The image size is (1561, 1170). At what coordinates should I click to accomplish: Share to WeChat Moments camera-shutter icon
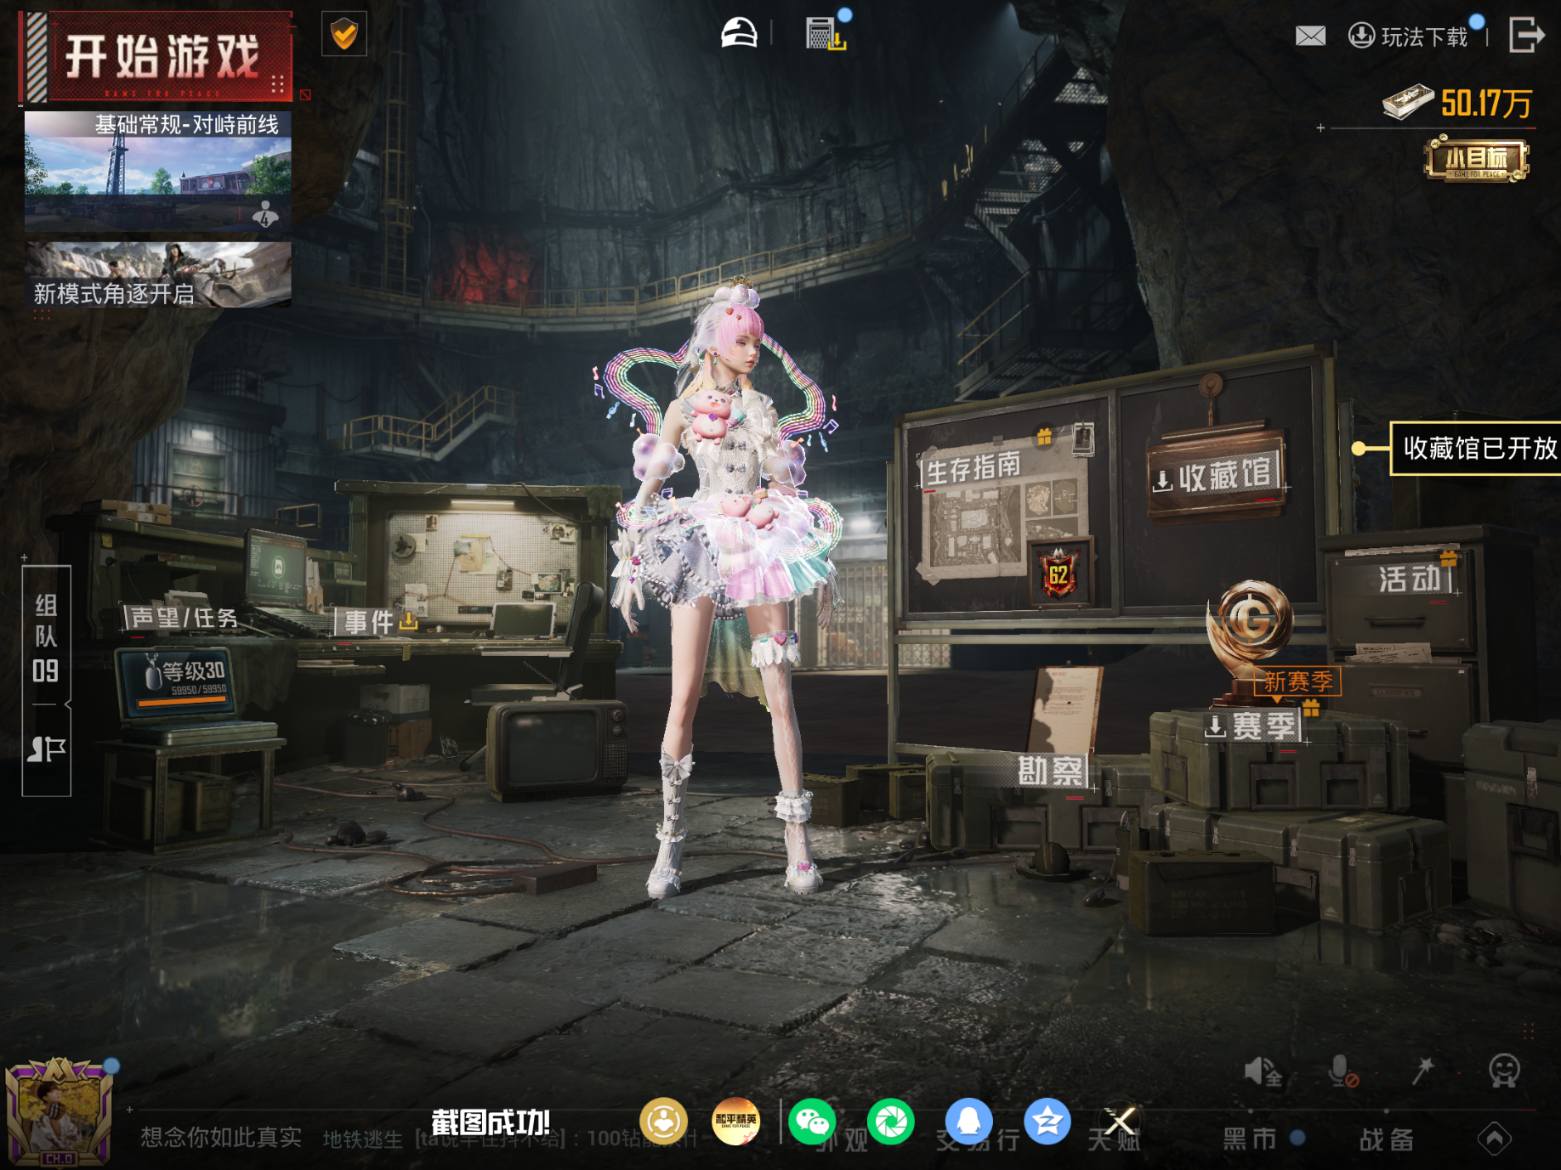(891, 1122)
